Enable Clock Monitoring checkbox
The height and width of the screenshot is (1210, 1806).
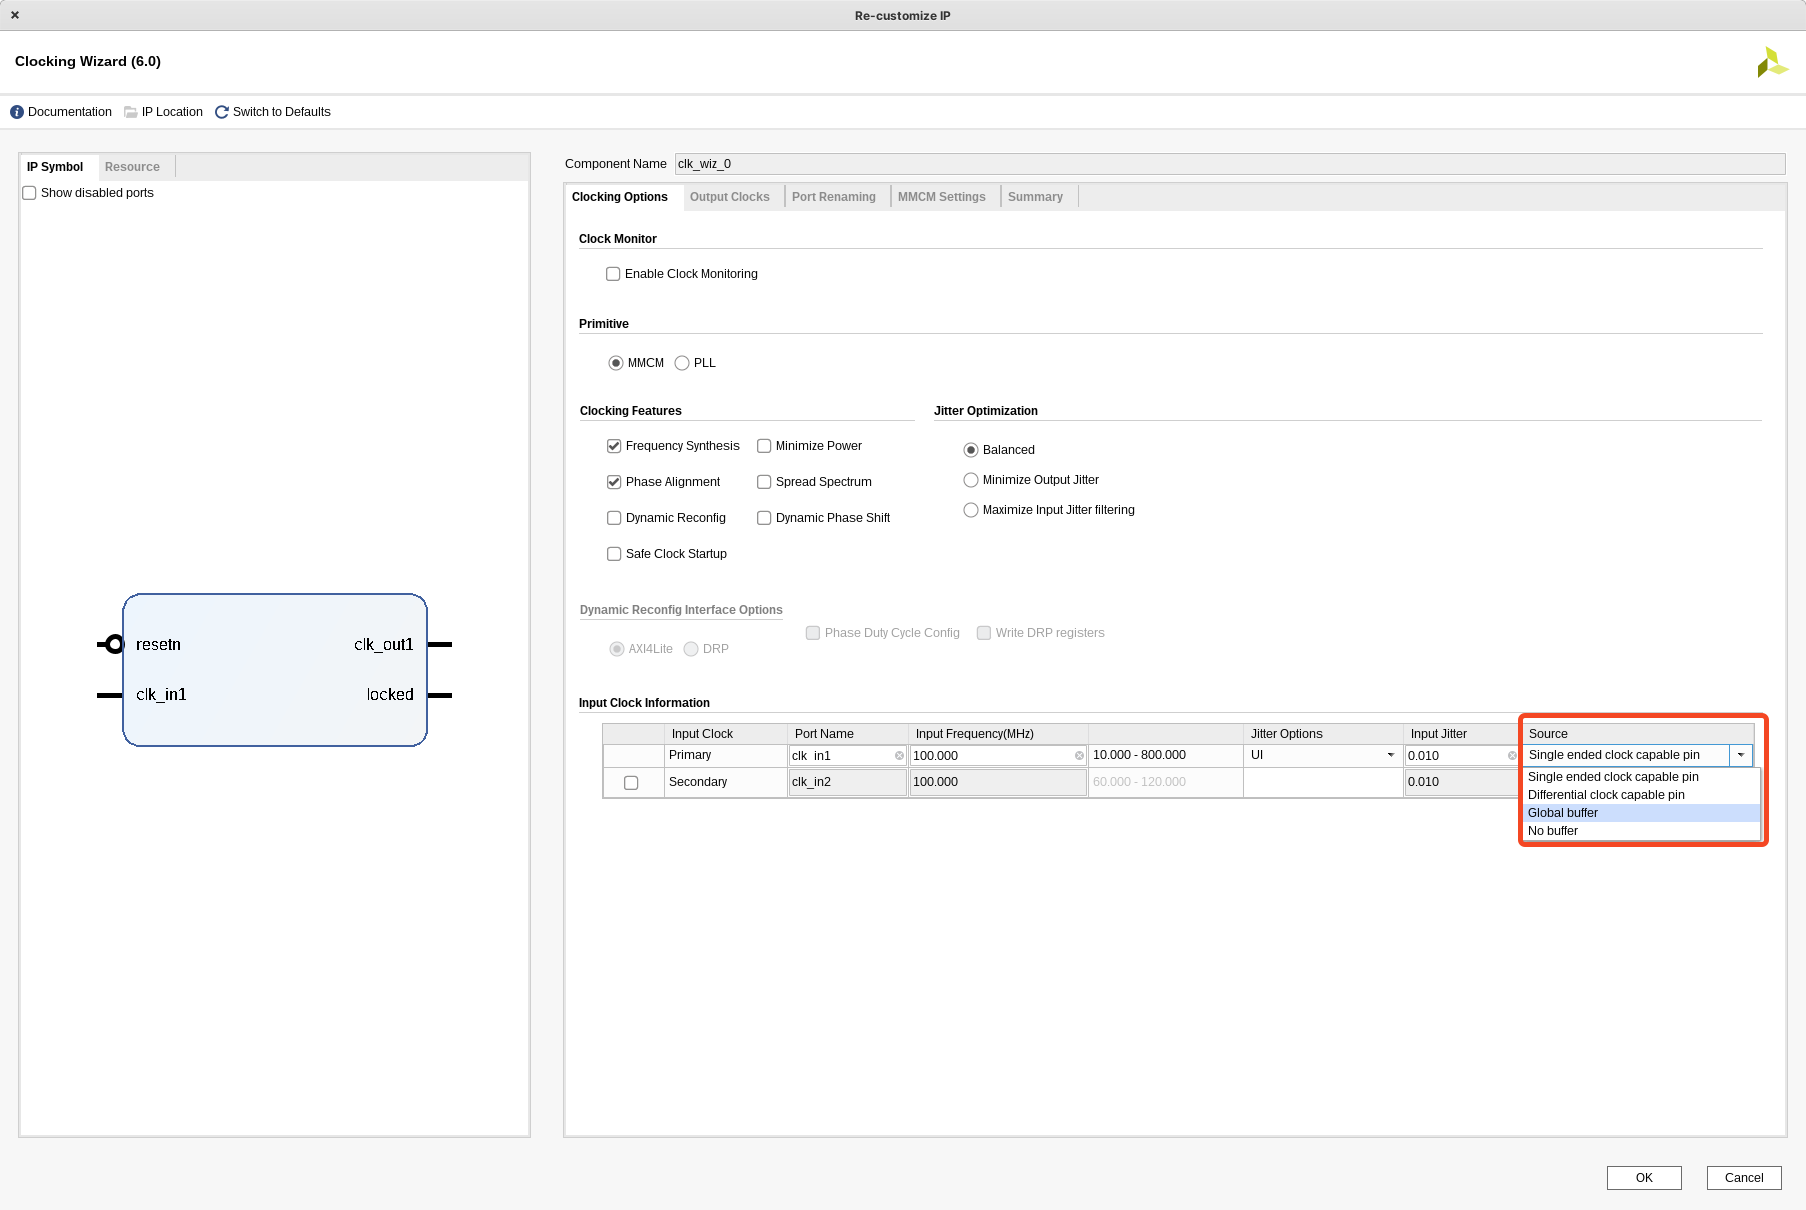point(613,274)
